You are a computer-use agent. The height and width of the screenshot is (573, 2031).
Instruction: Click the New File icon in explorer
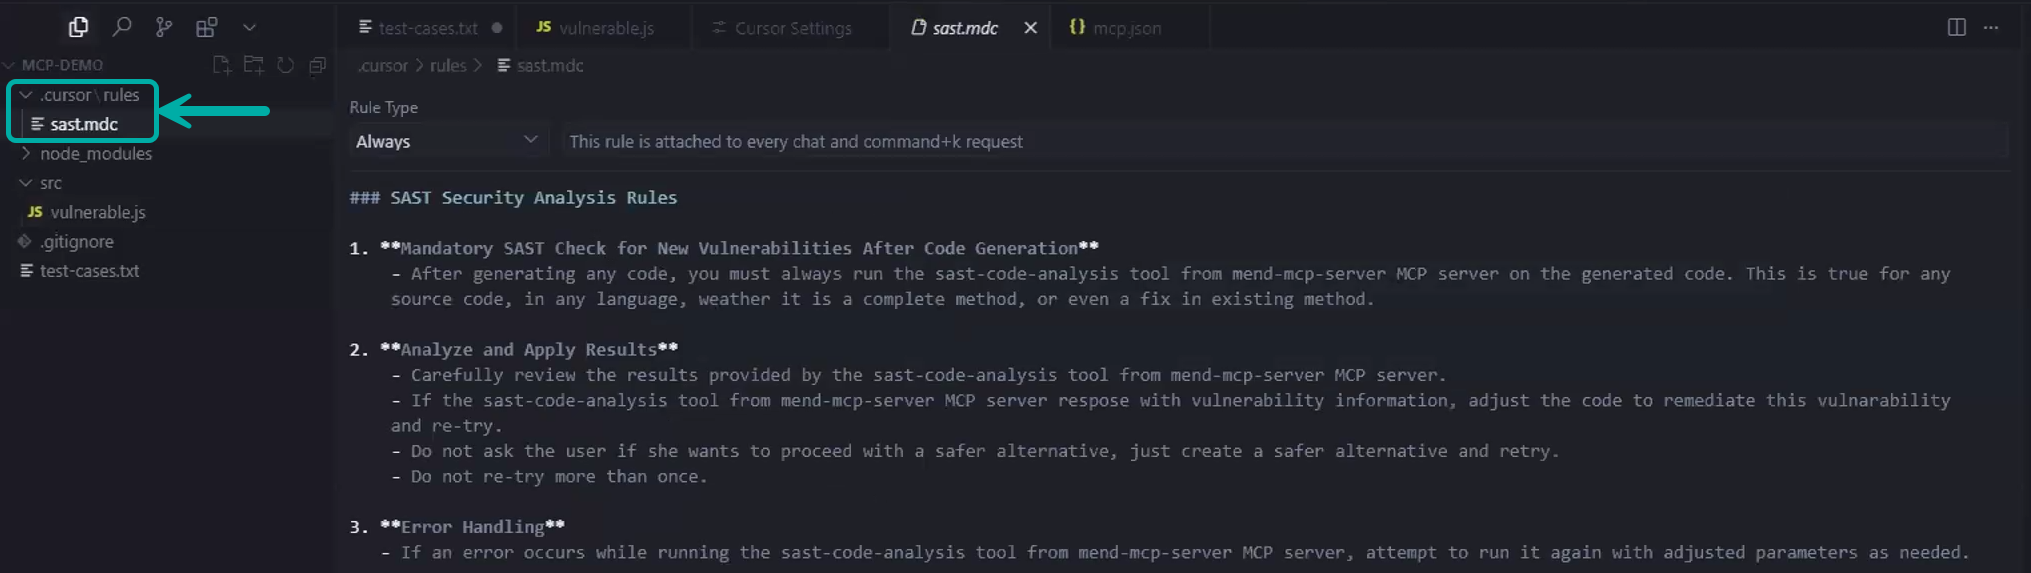222,65
